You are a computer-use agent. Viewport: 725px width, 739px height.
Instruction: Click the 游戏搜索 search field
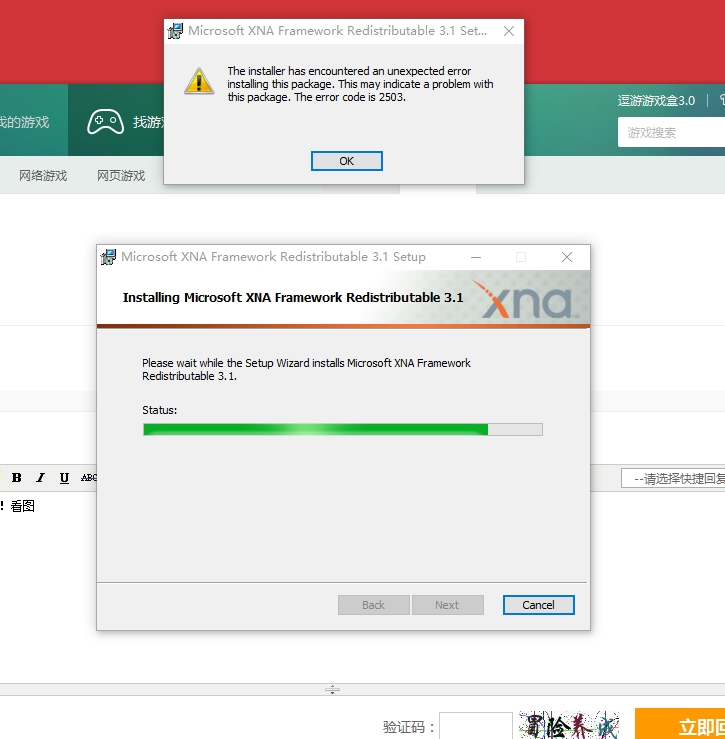point(671,132)
